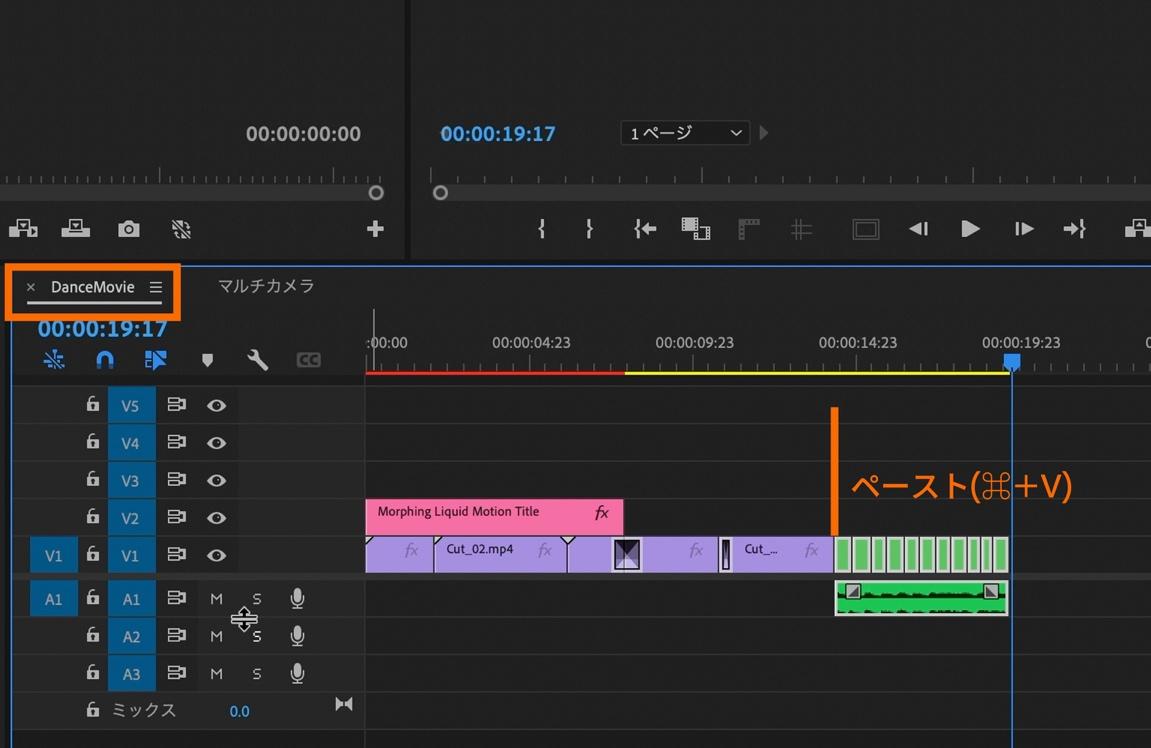Toggle Snap magnet in timeline
This screenshot has width=1151, height=748.
click(x=105, y=360)
